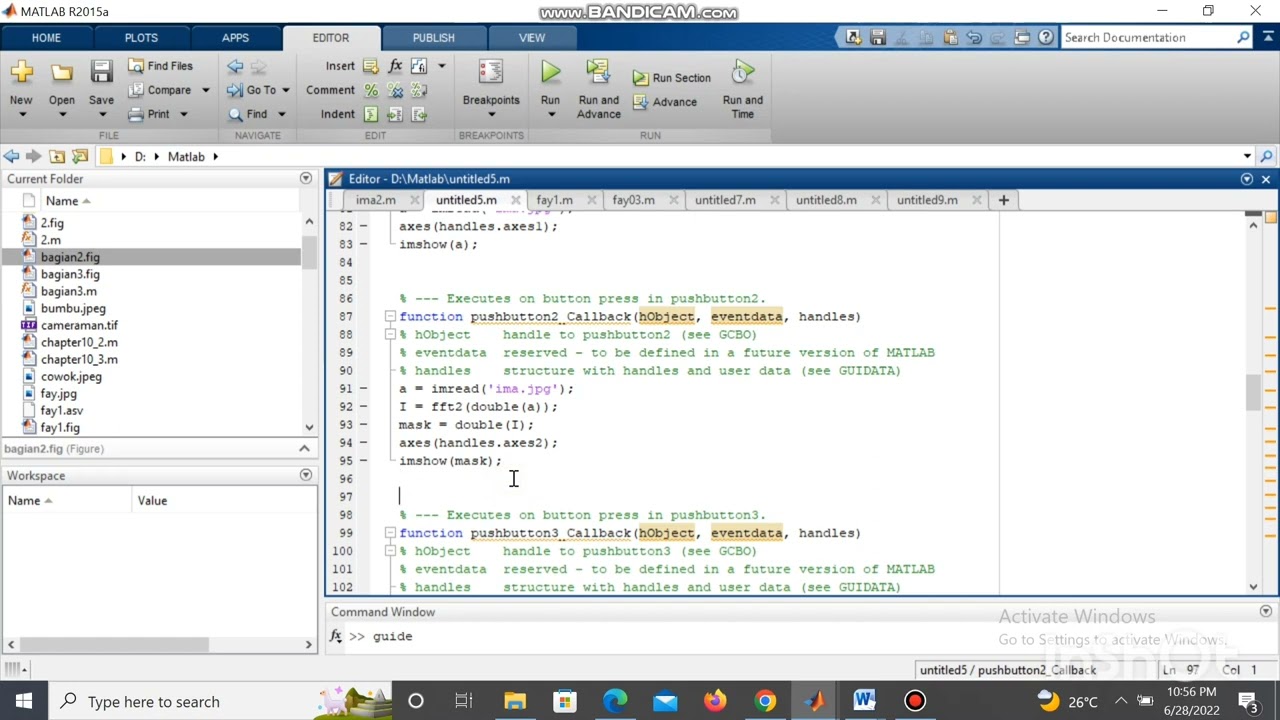Collapse pushbutton2_Callback function at line 87
The width and height of the screenshot is (1280, 720).
(x=391, y=317)
